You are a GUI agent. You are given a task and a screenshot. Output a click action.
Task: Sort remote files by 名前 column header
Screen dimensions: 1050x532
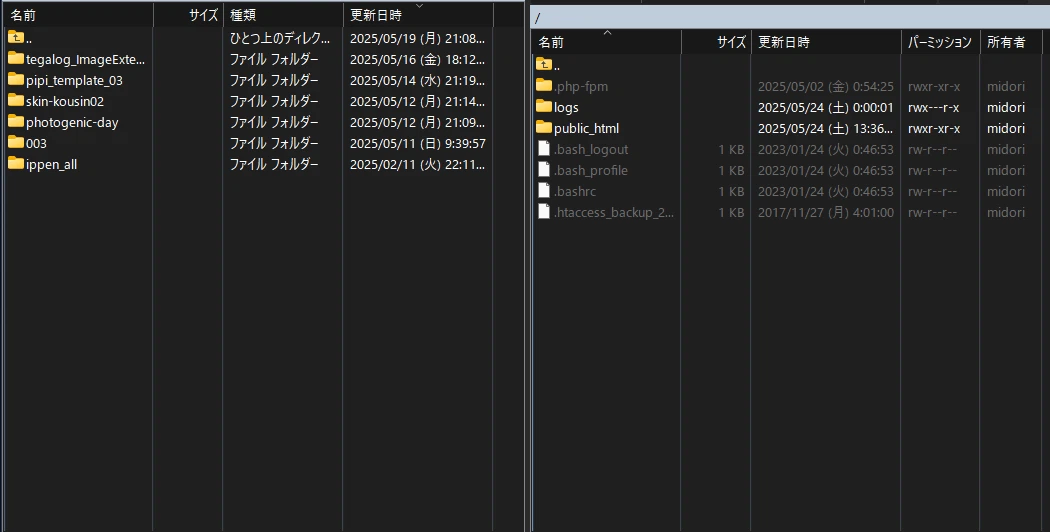[x=607, y=42]
